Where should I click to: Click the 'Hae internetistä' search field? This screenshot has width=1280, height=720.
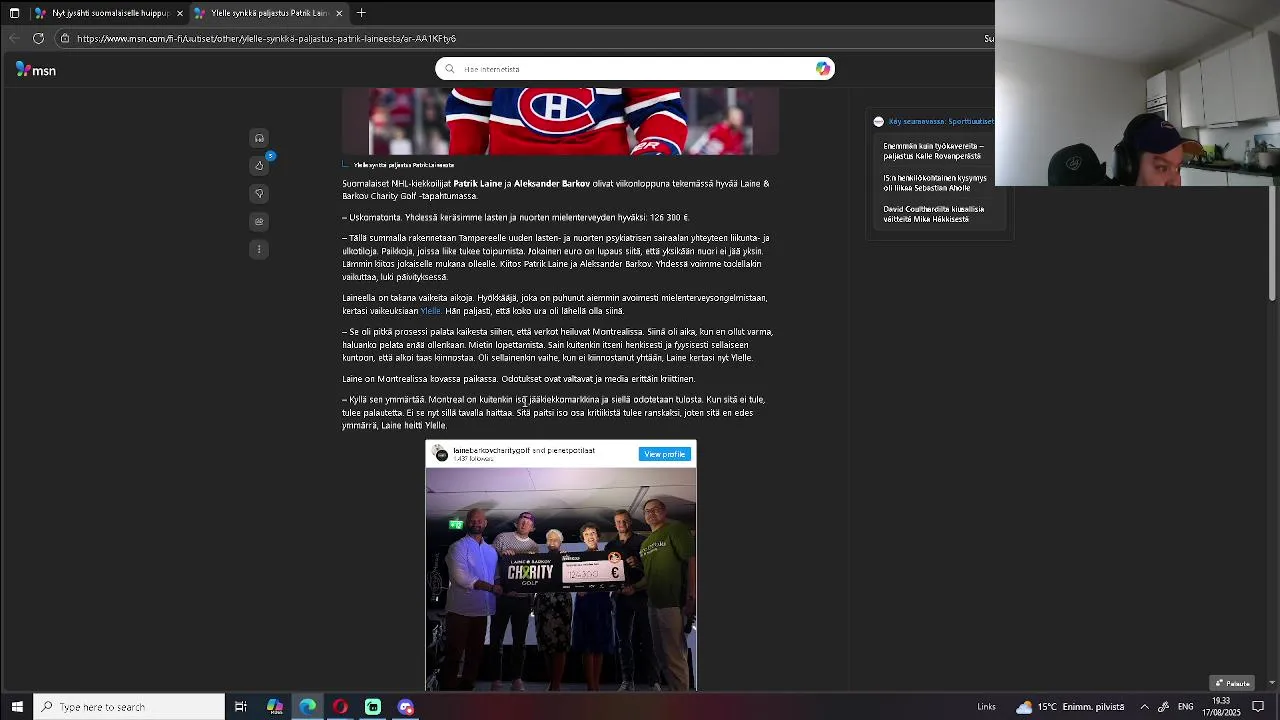point(635,69)
